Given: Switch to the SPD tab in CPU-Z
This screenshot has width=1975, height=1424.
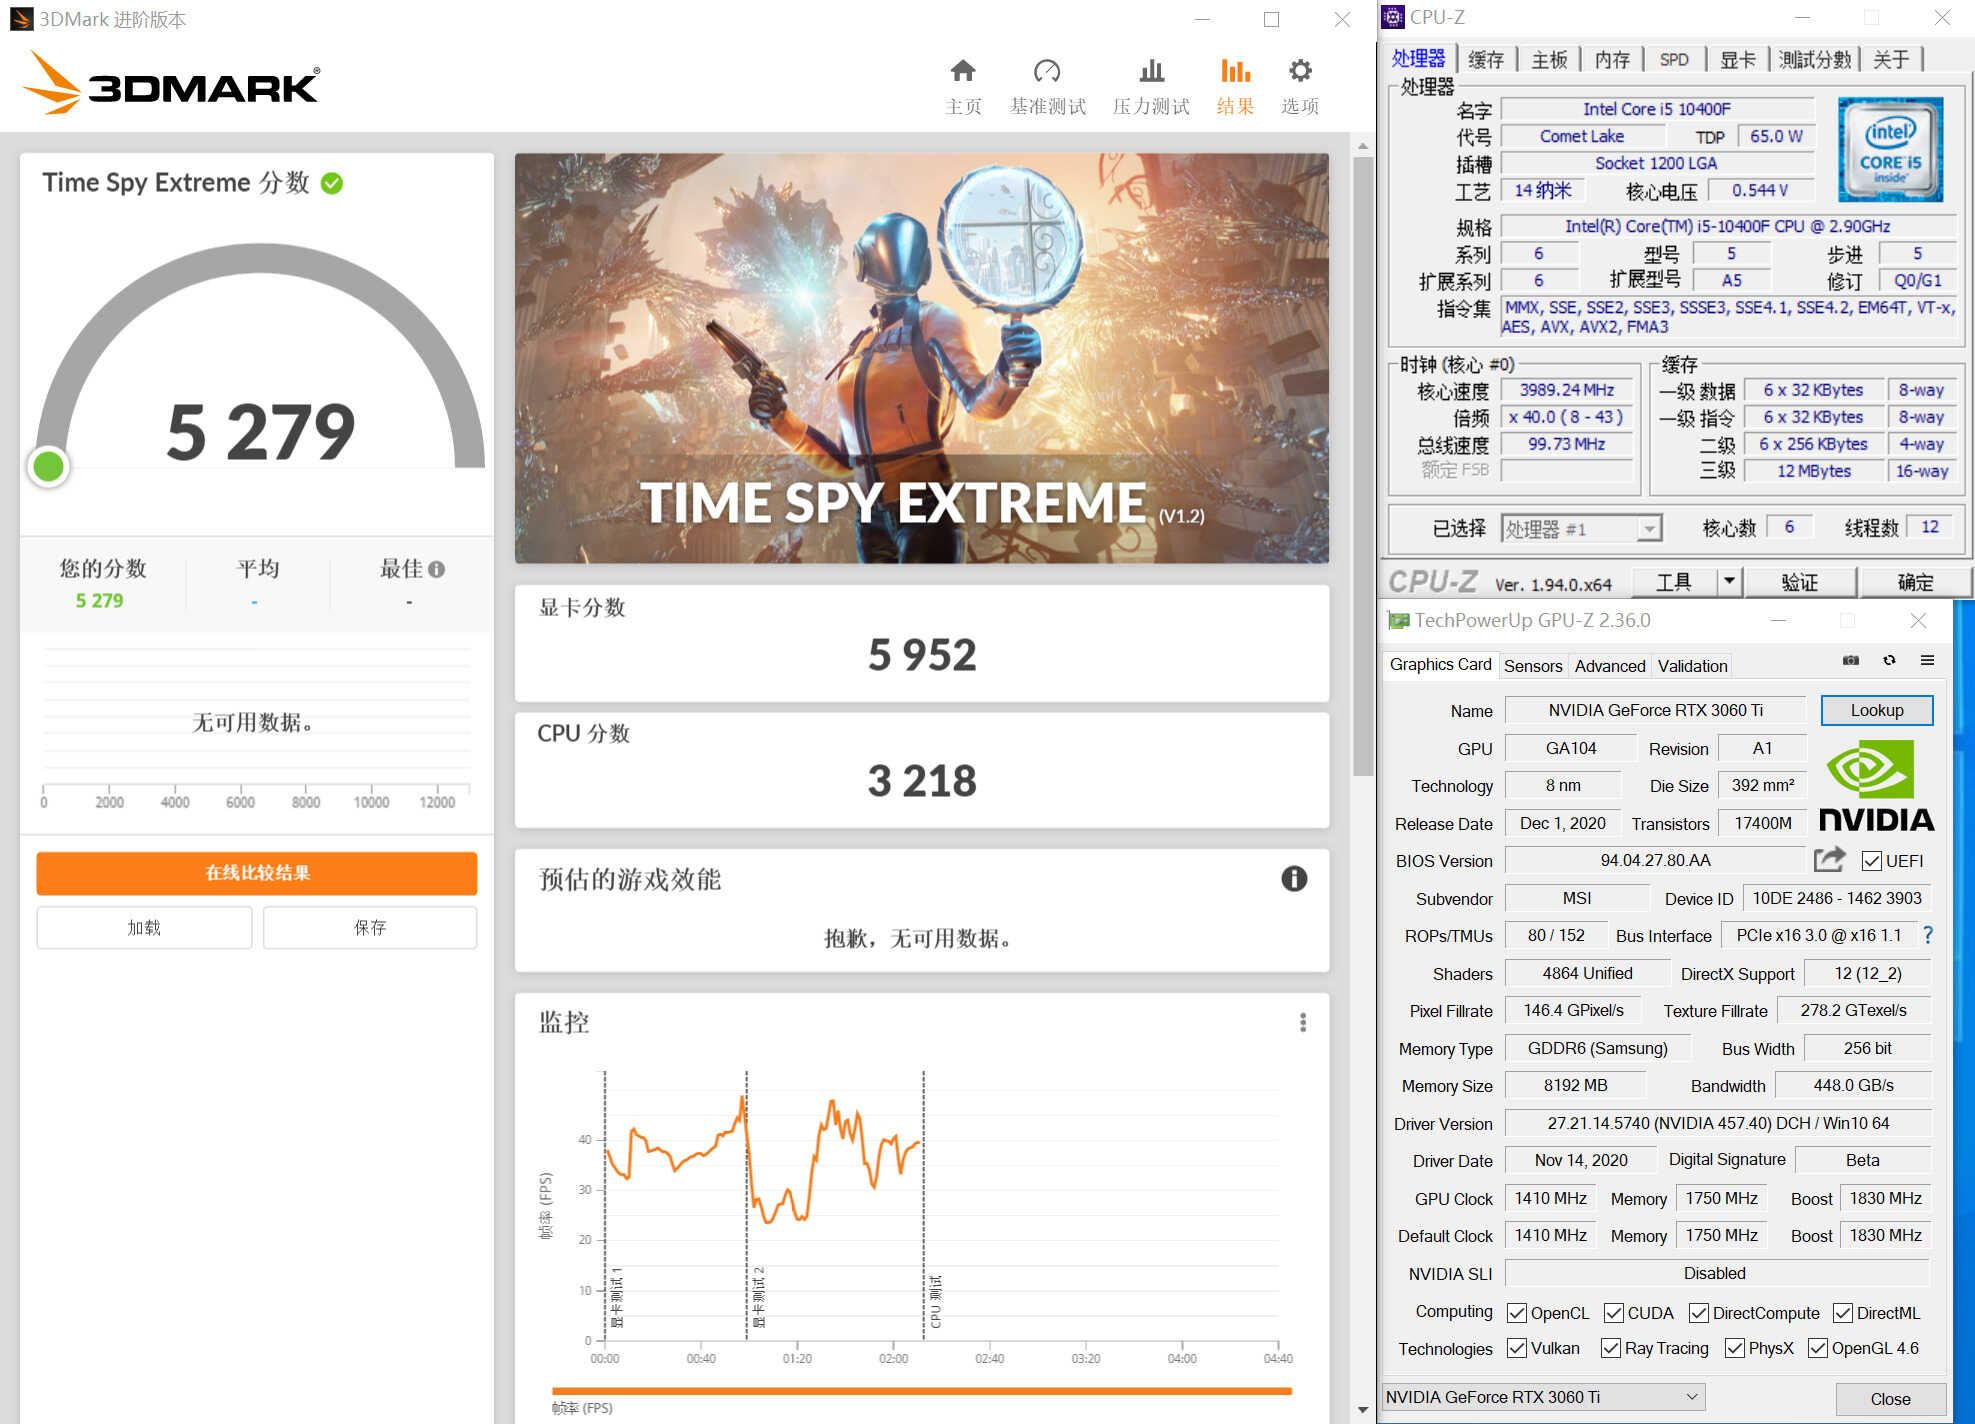Looking at the screenshot, I should click(1674, 59).
